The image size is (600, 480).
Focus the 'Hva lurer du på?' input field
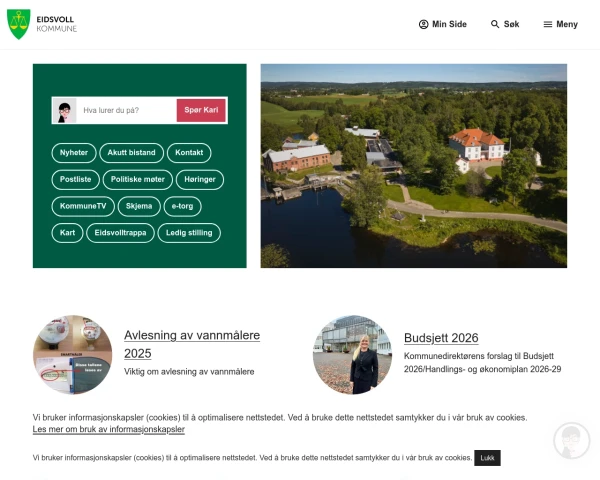point(125,111)
